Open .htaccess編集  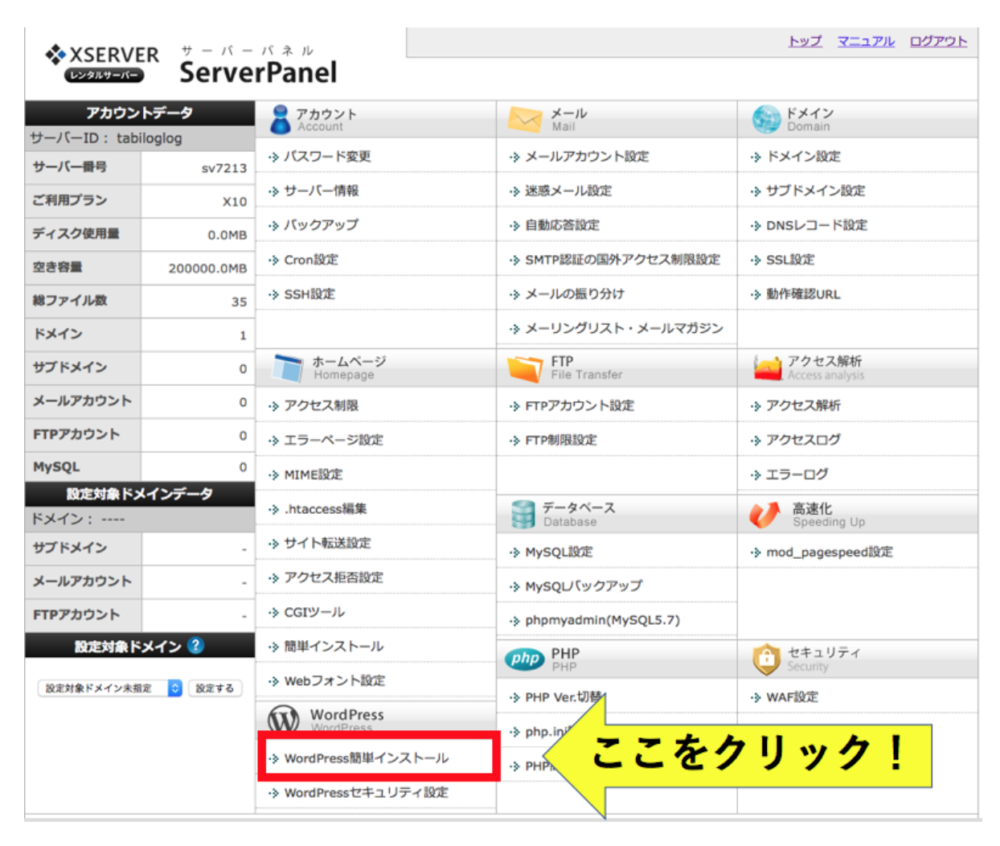325,509
